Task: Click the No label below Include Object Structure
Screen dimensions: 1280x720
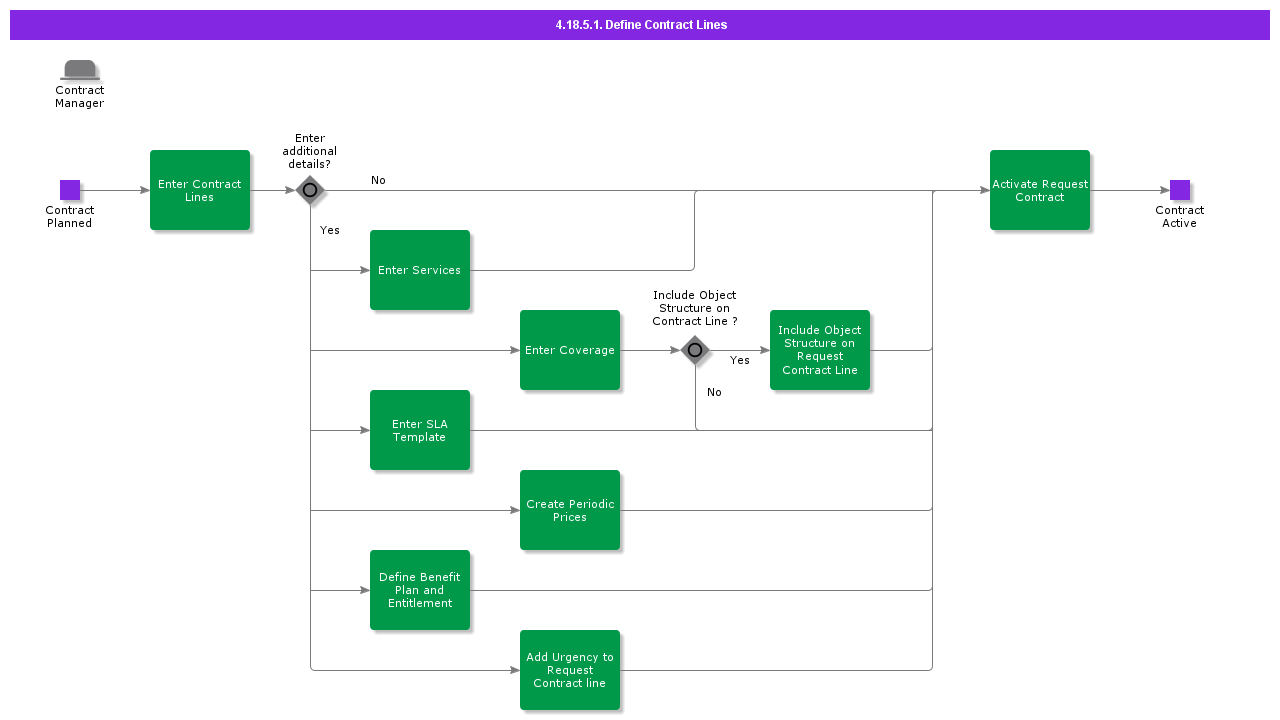Action: tap(714, 392)
